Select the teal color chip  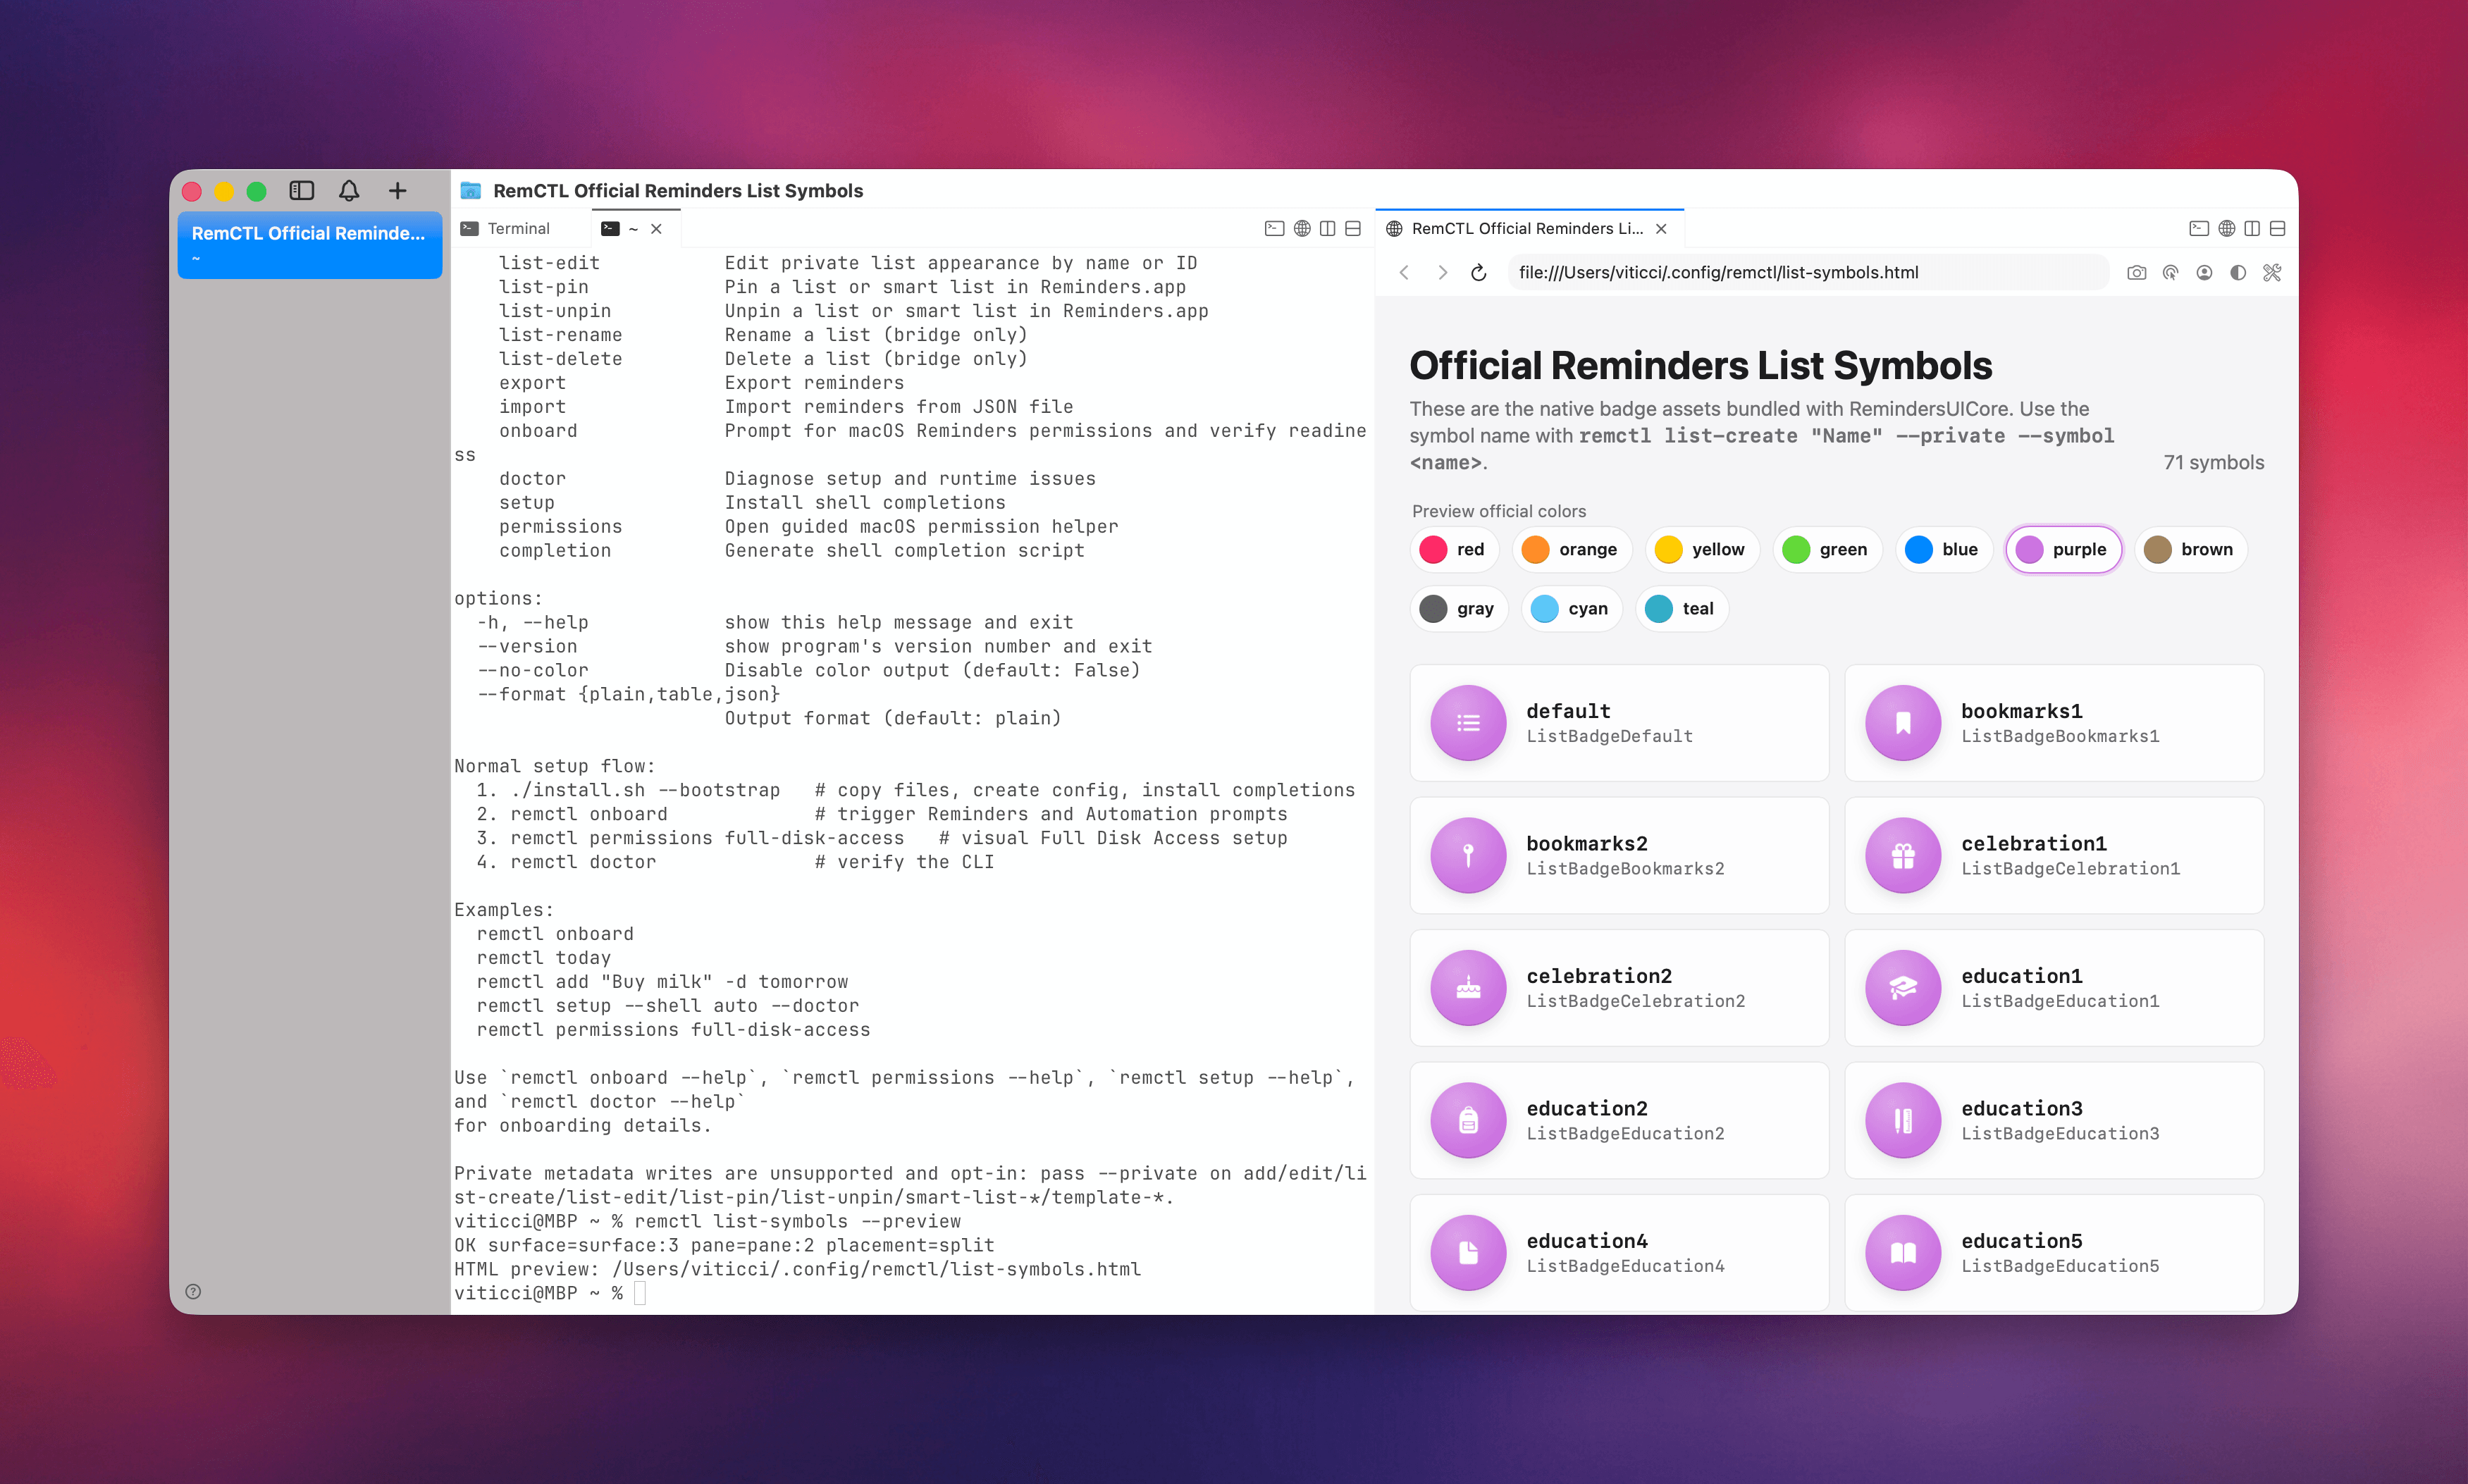(x=1681, y=609)
